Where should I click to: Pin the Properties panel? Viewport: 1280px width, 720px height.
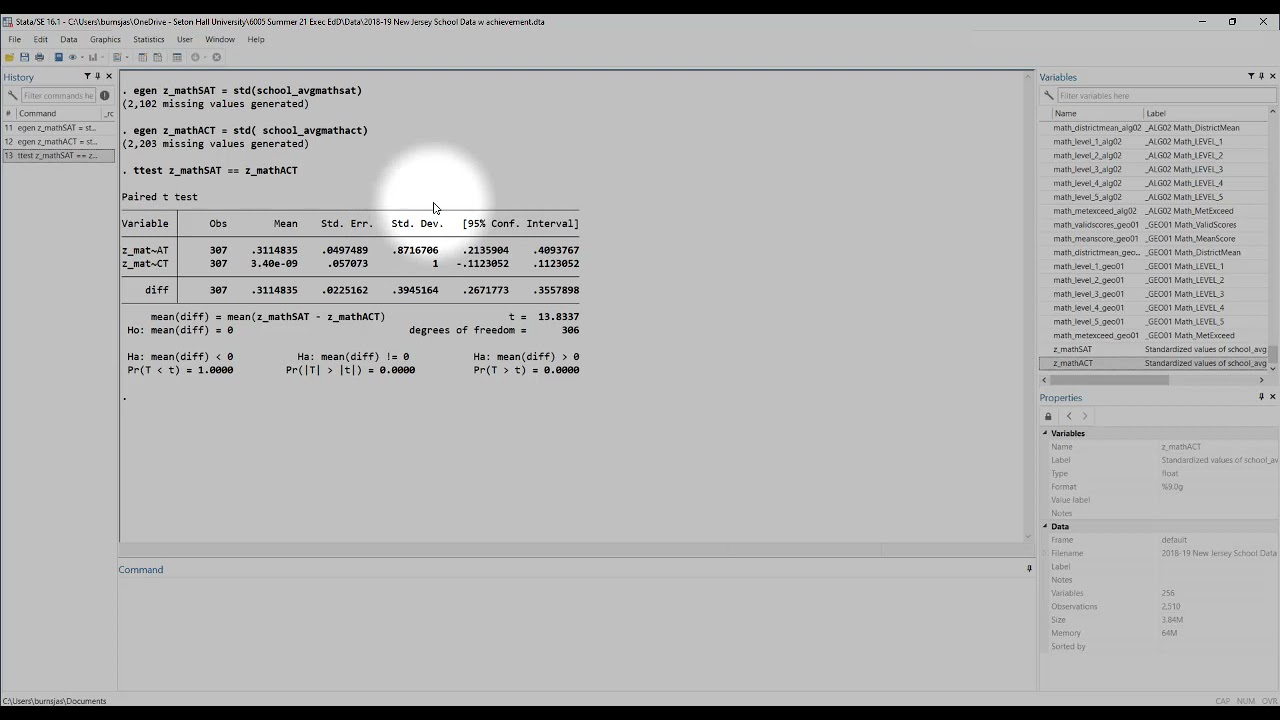[x=1262, y=397]
